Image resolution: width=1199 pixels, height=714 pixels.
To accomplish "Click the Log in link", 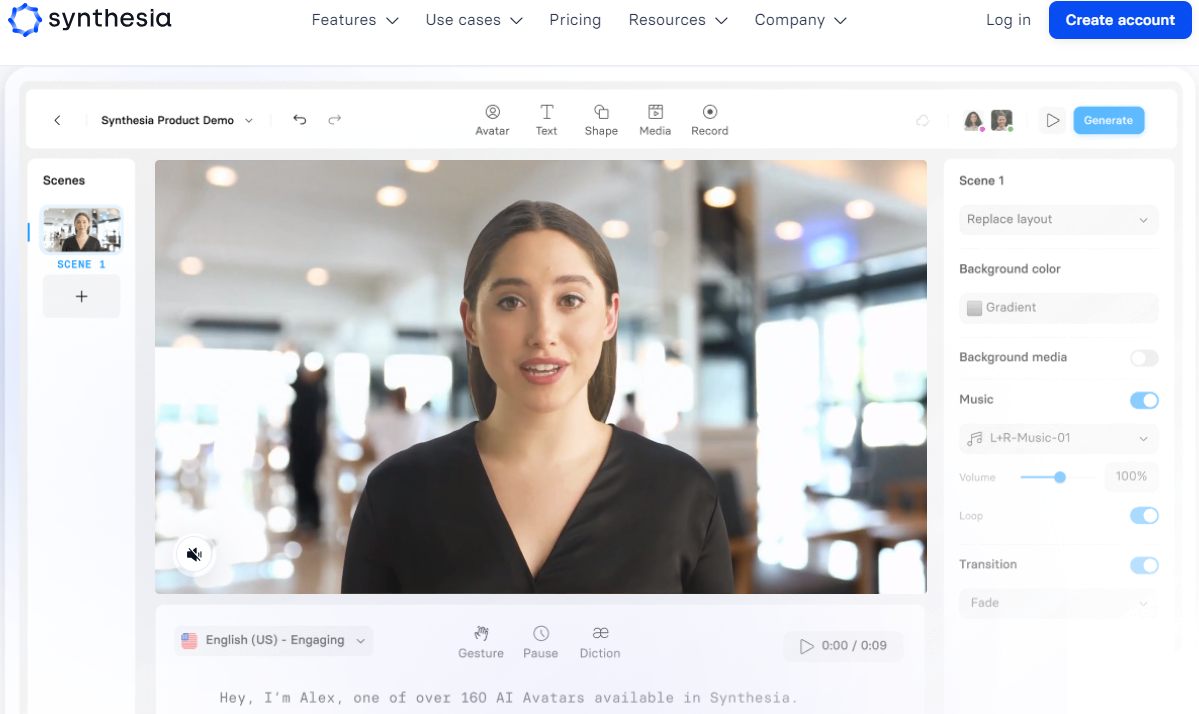I will click(x=1008, y=20).
